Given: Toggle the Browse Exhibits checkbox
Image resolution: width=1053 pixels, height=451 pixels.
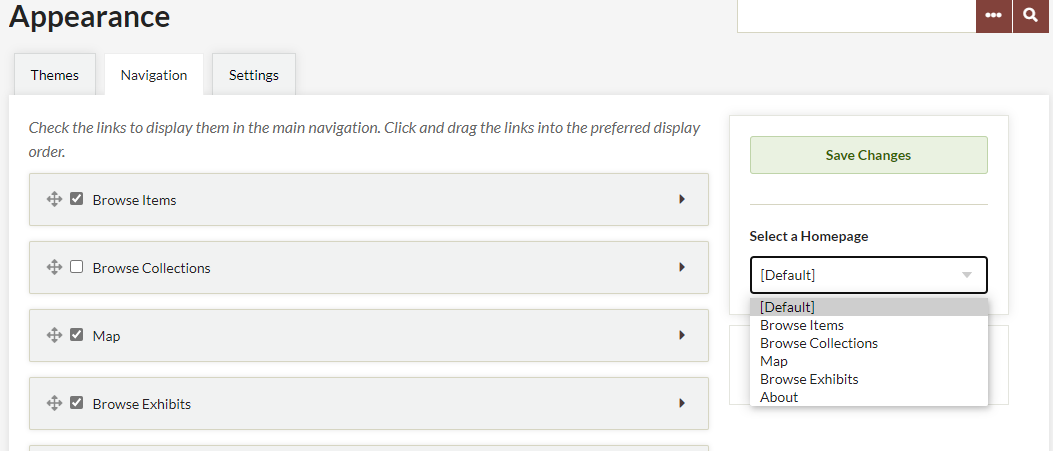Looking at the screenshot, I should [77, 403].
